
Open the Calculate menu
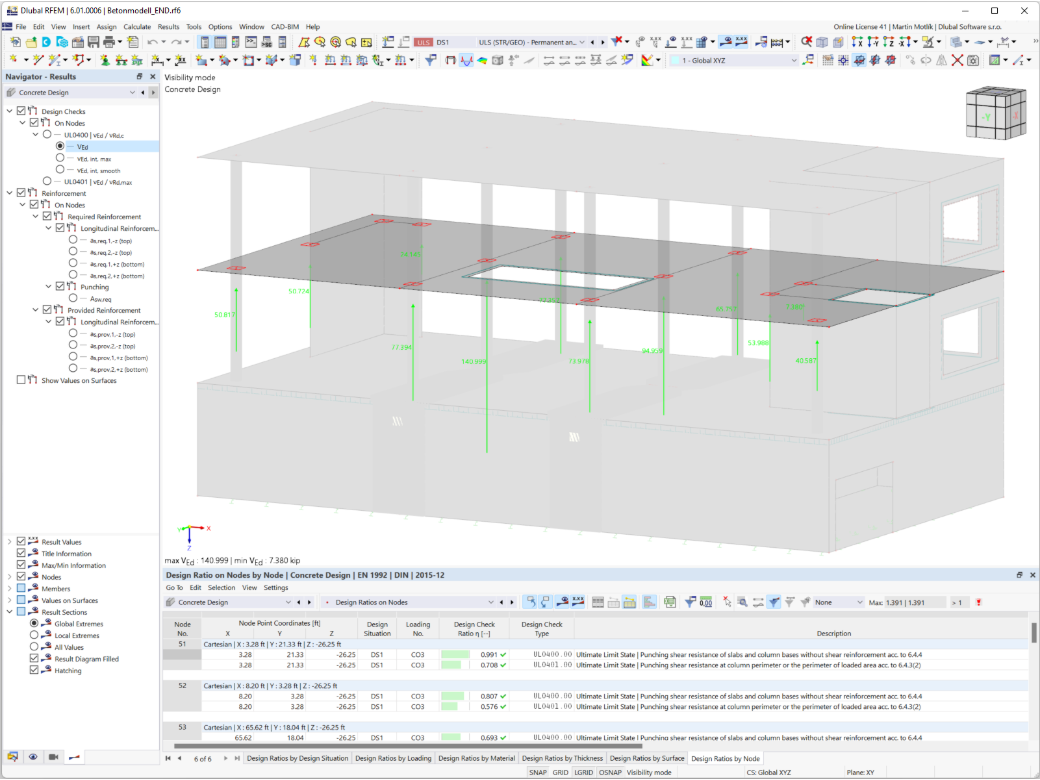(x=137, y=27)
